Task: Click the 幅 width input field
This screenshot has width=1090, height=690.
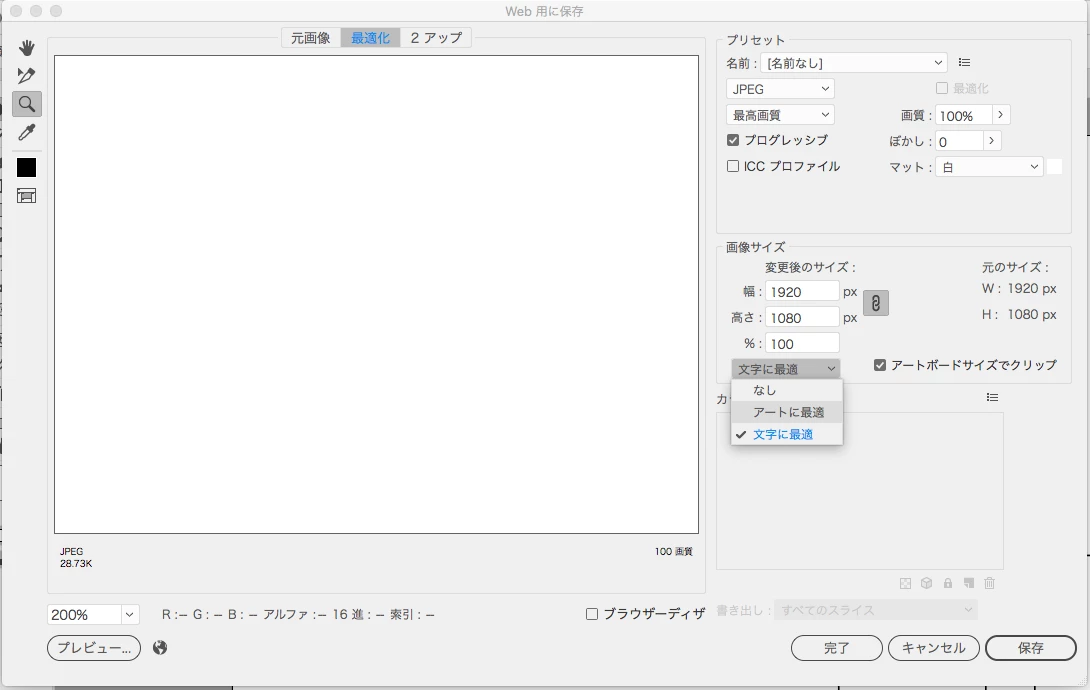Action: pos(802,292)
